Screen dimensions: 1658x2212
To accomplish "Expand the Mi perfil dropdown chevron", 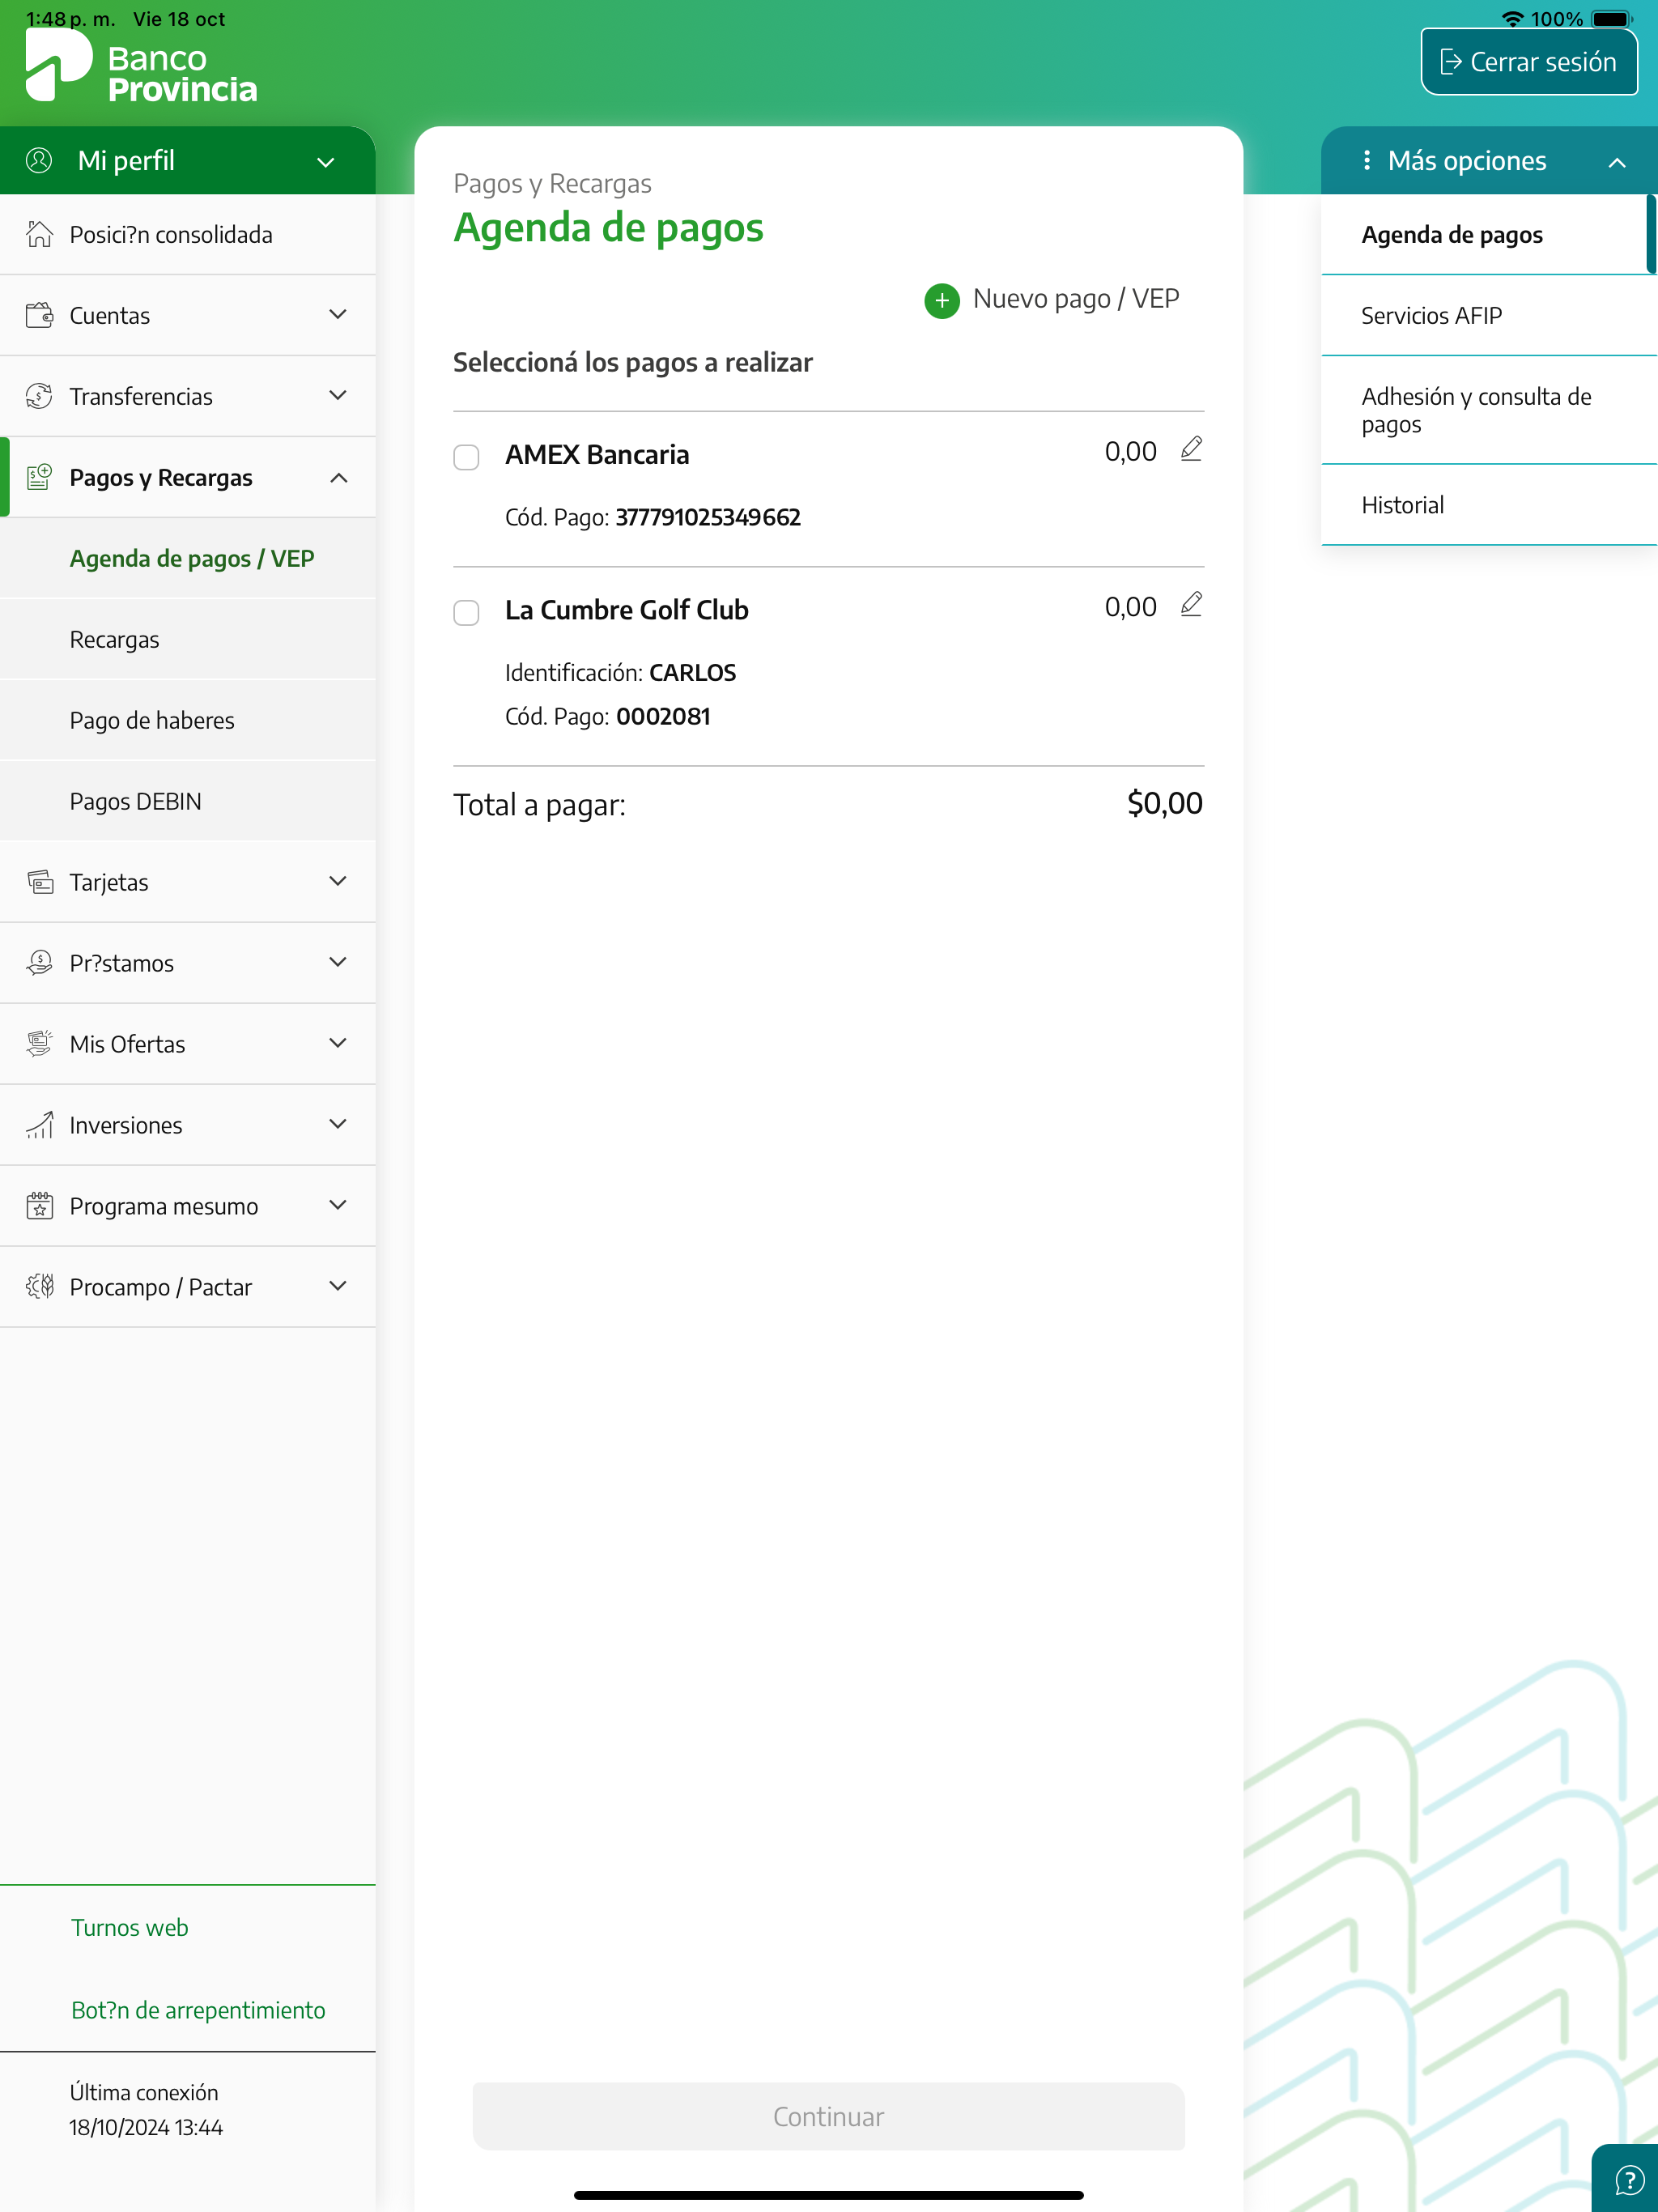I will [x=326, y=162].
